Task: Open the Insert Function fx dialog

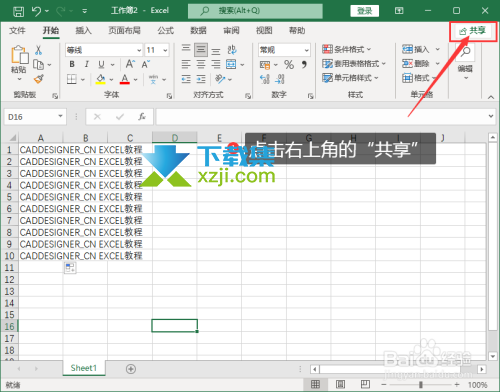Action: tap(142, 117)
